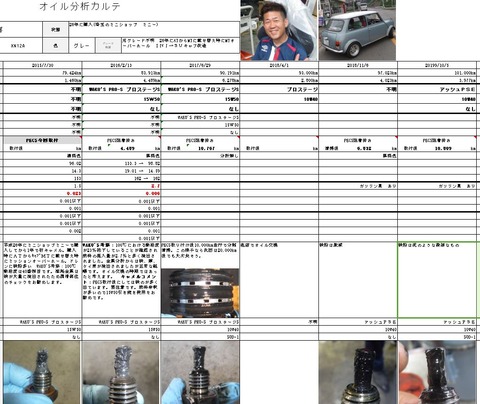Select the 4,409 distance value
This screenshot has height=404, width=480.
tap(127, 148)
